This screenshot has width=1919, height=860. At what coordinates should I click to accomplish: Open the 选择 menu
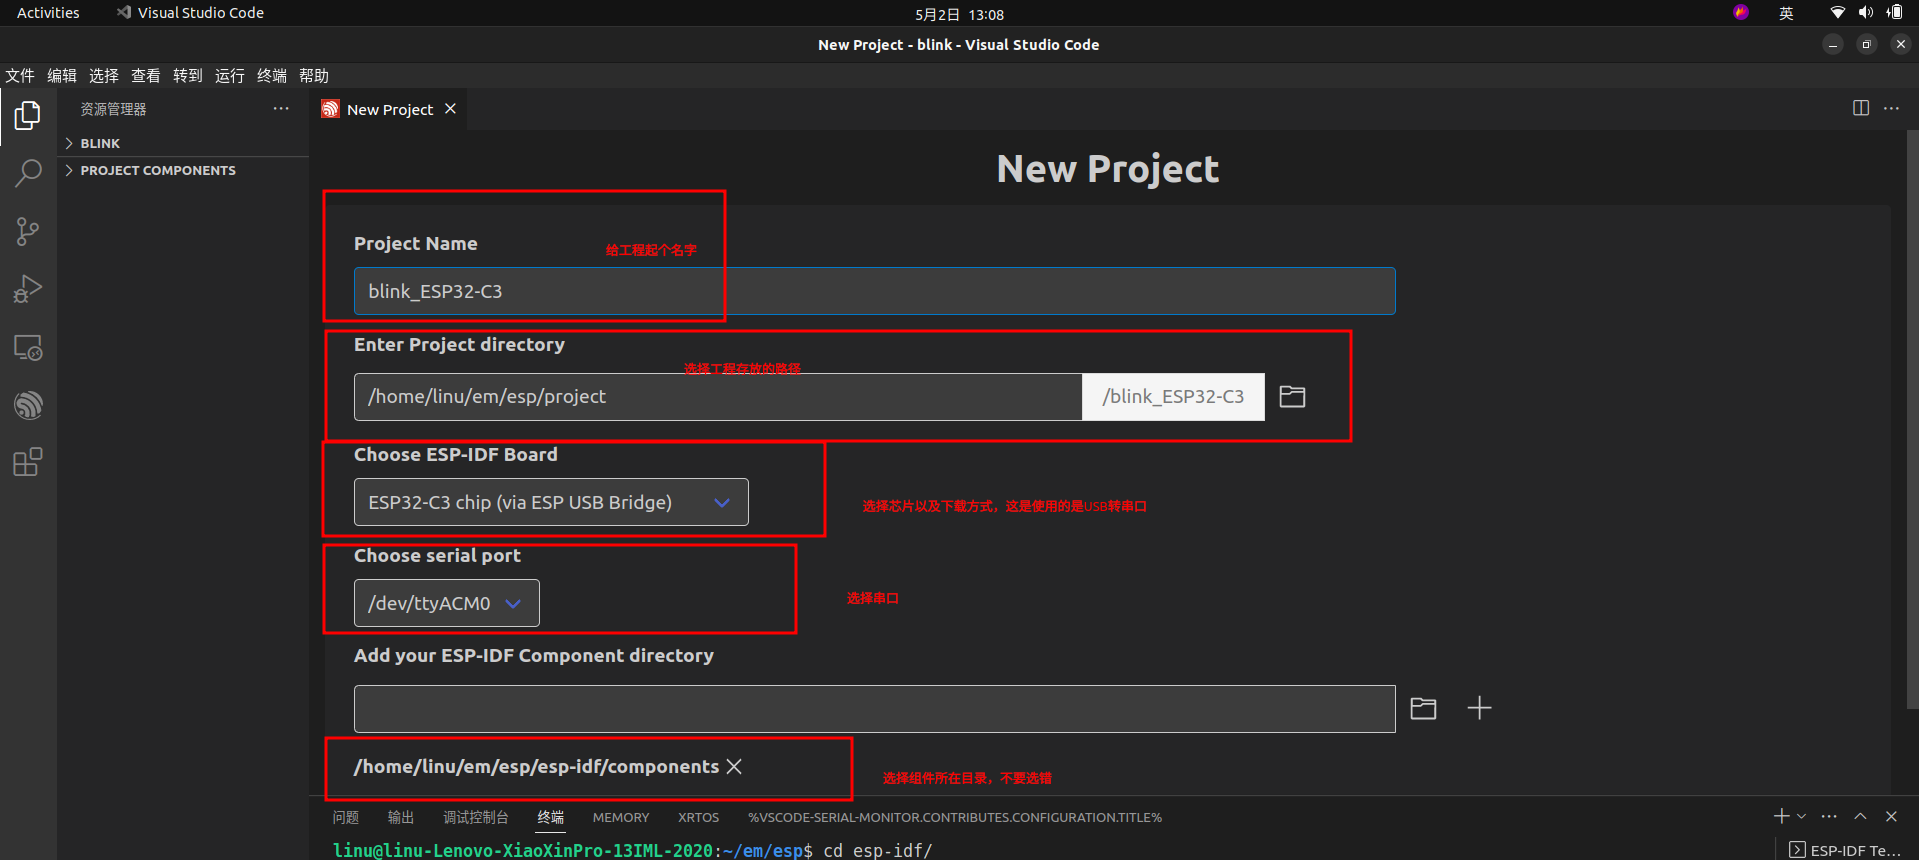[104, 76]
